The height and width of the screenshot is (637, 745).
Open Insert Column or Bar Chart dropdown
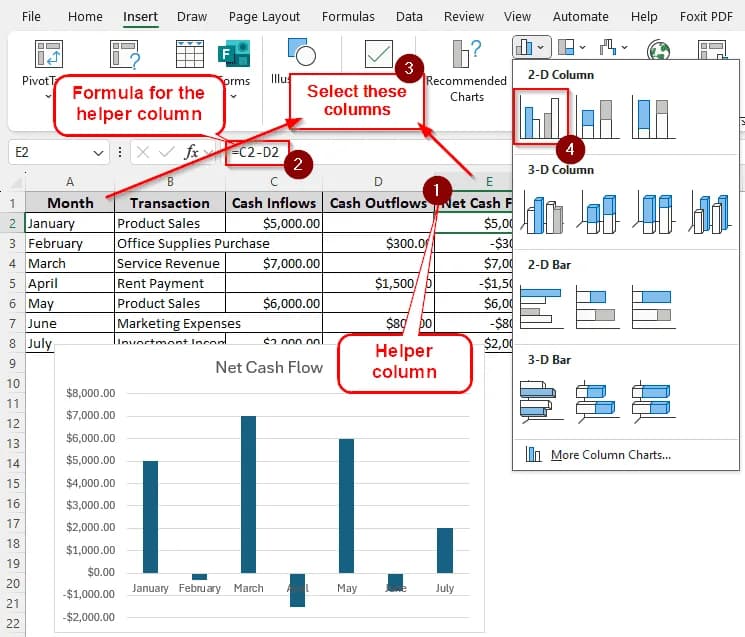pyautogui.click(x=531, y=47)
